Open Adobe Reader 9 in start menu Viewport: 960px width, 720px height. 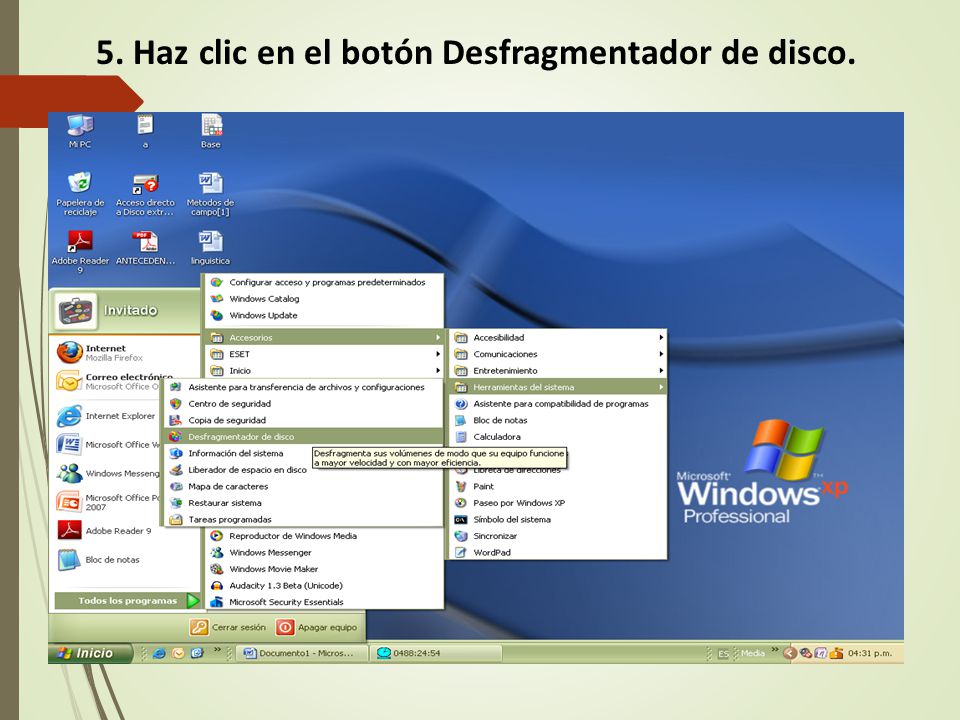click(x=107, y=531)
